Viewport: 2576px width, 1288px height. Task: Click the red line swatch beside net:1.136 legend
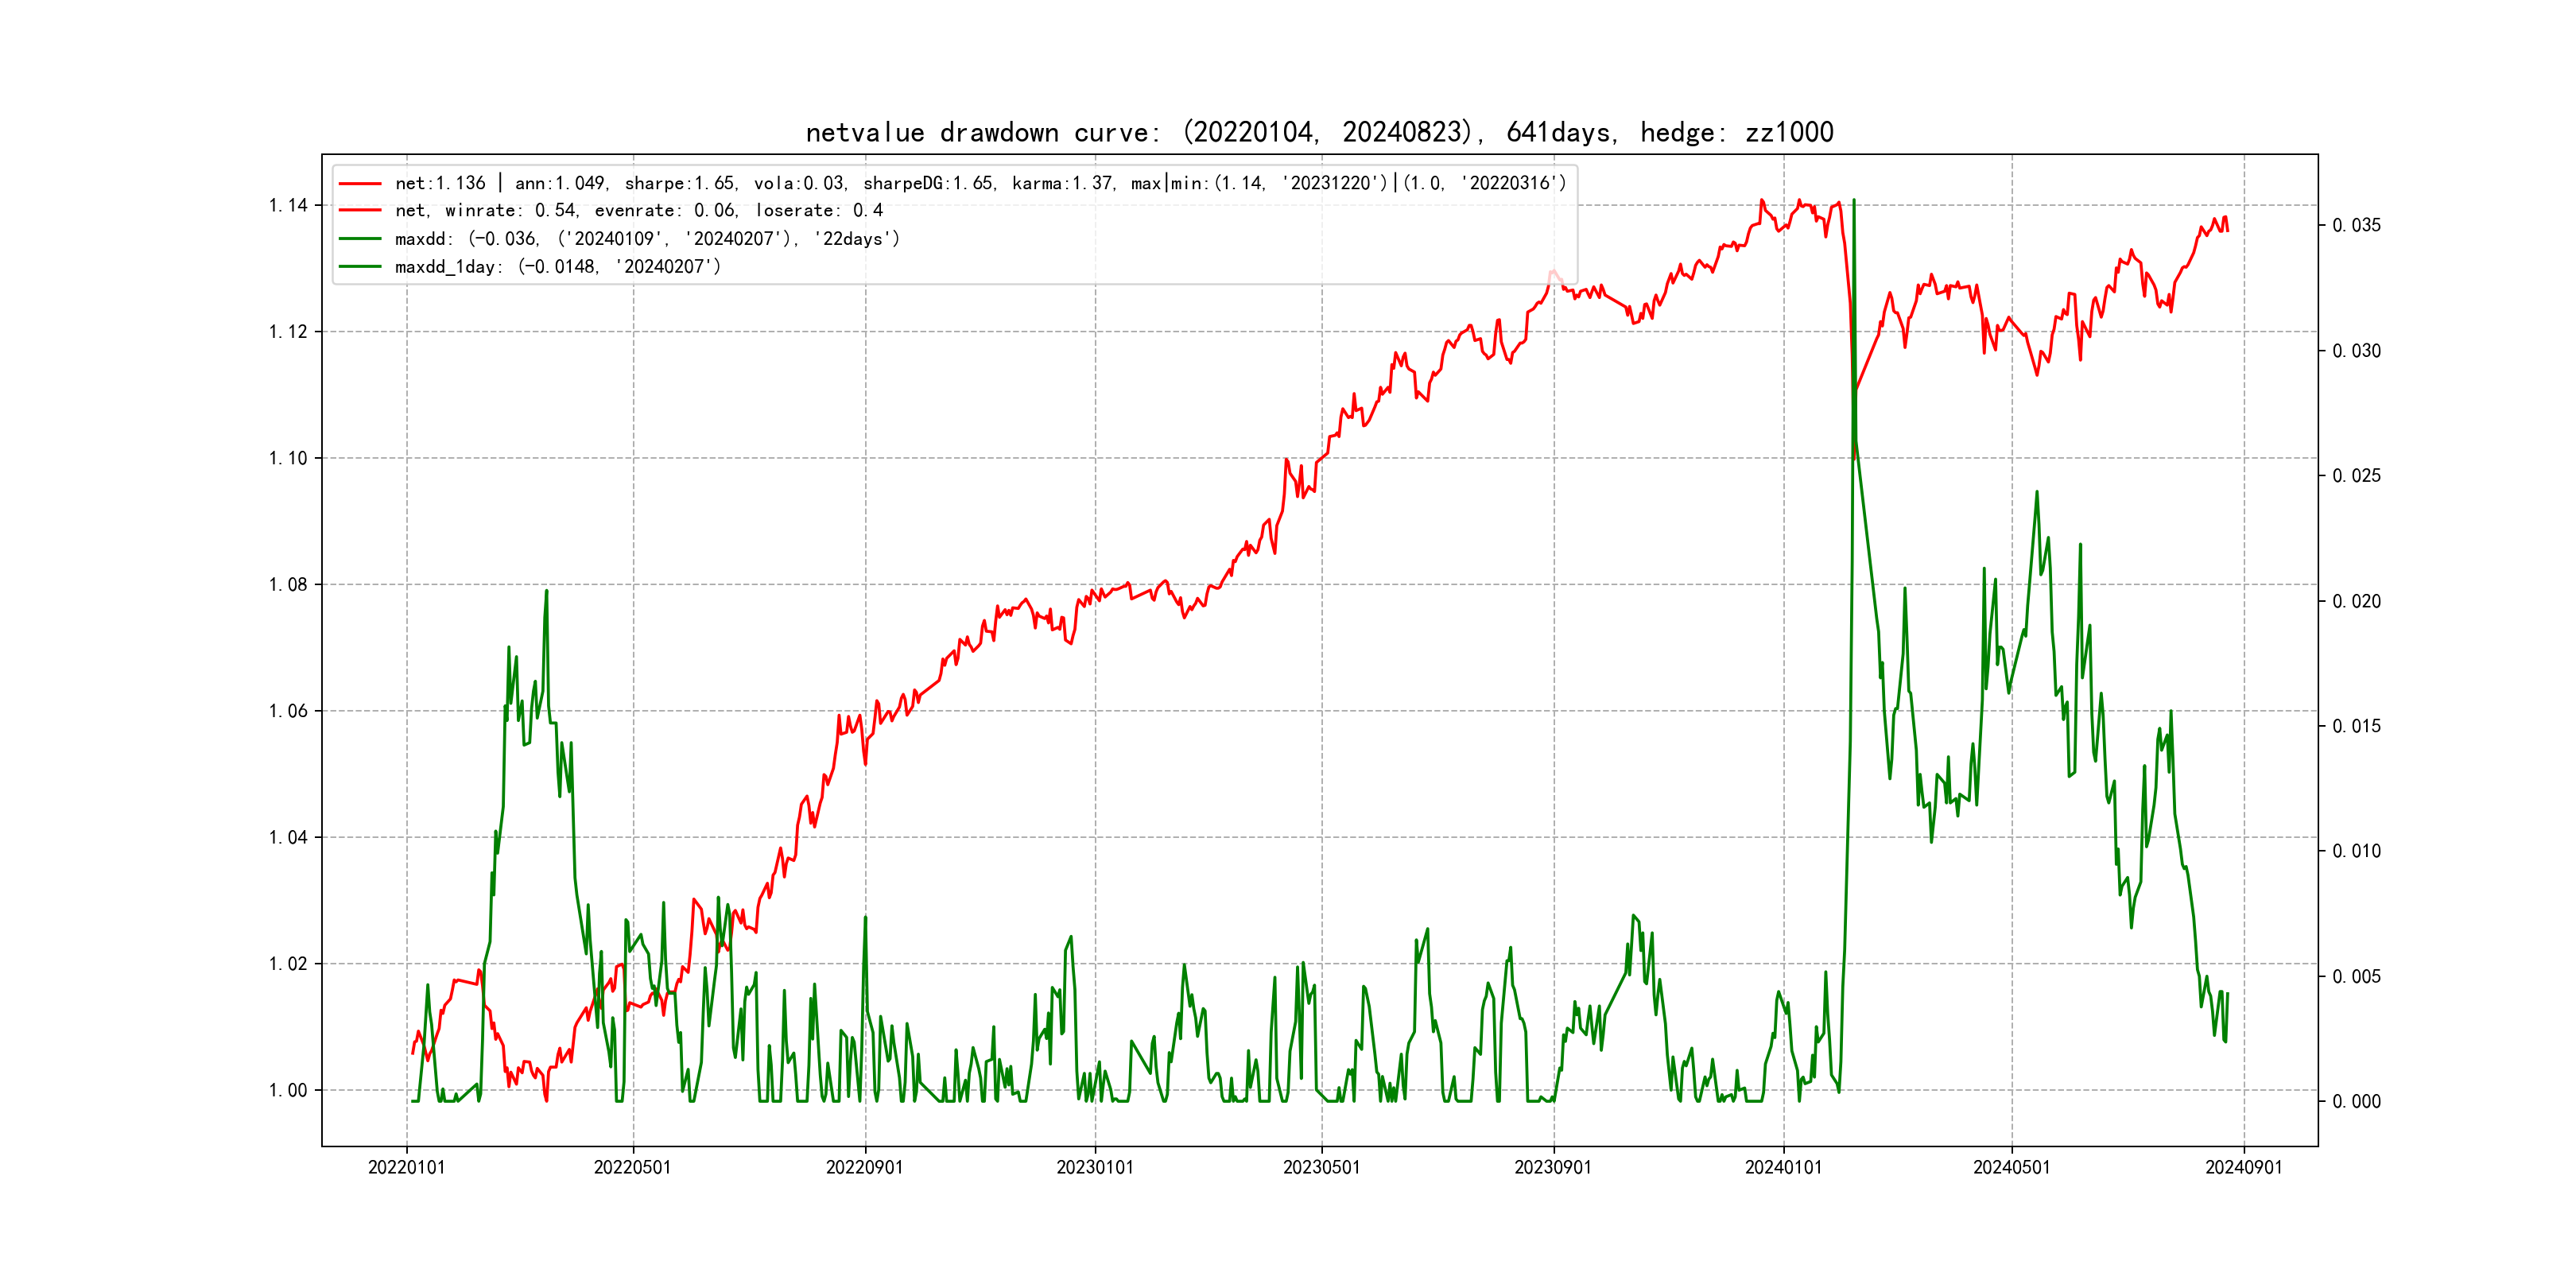click(360, 184)
